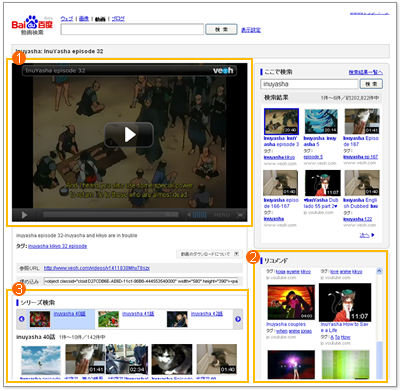Adjust the video player volume bars

point(199,215)
